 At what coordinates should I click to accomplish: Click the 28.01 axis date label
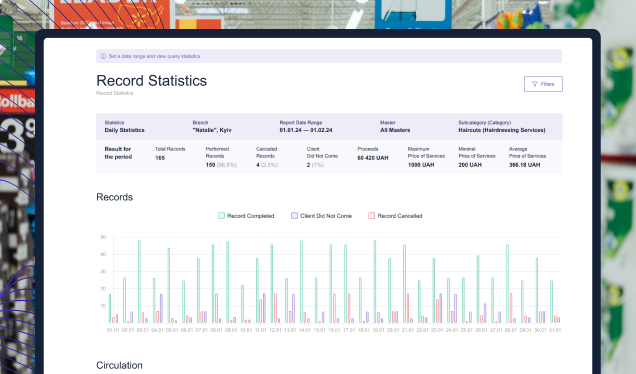pyautogui.click(x=511, y=330)
